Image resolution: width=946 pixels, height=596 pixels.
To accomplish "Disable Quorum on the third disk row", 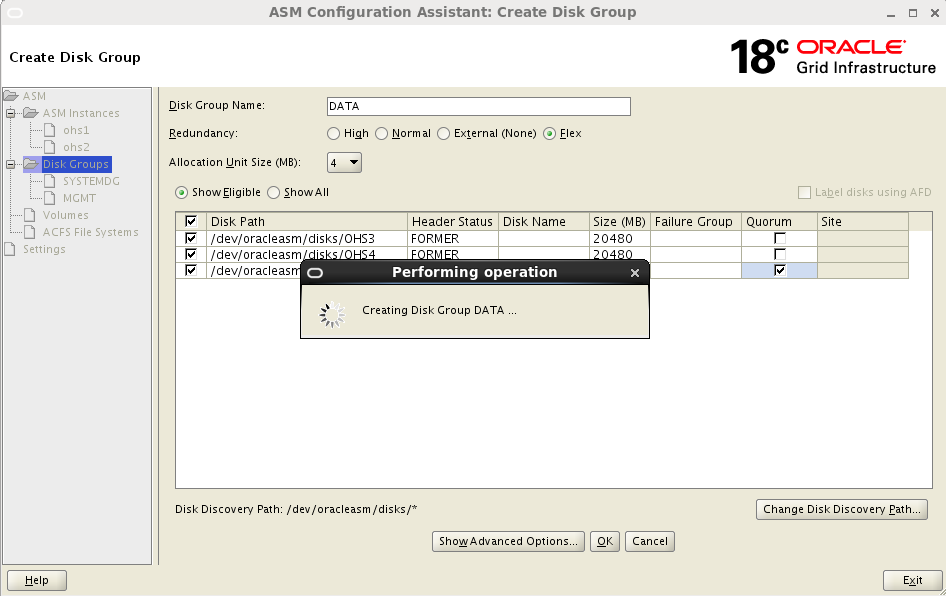I will coord(779,270).
